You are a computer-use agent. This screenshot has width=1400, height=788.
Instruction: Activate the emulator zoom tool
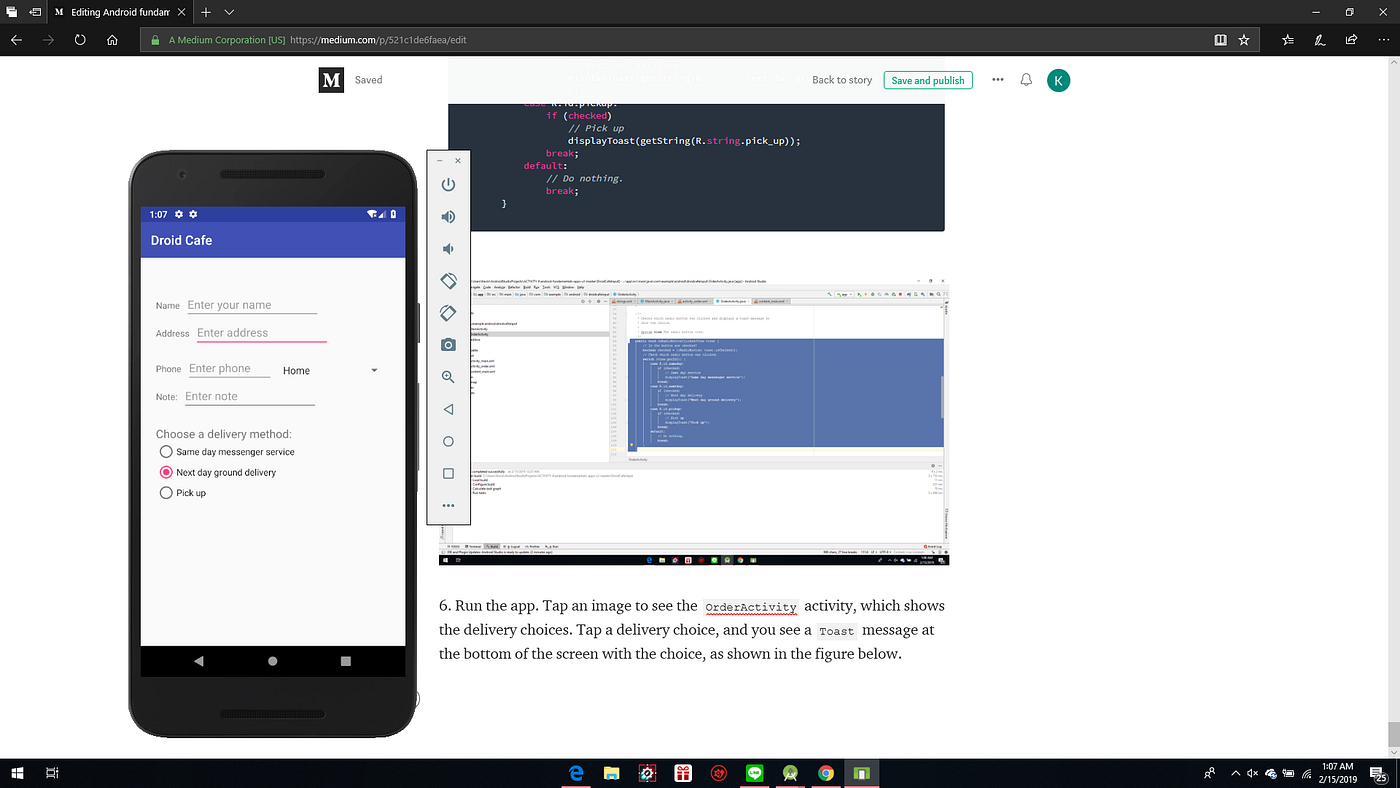click(448, 376)
